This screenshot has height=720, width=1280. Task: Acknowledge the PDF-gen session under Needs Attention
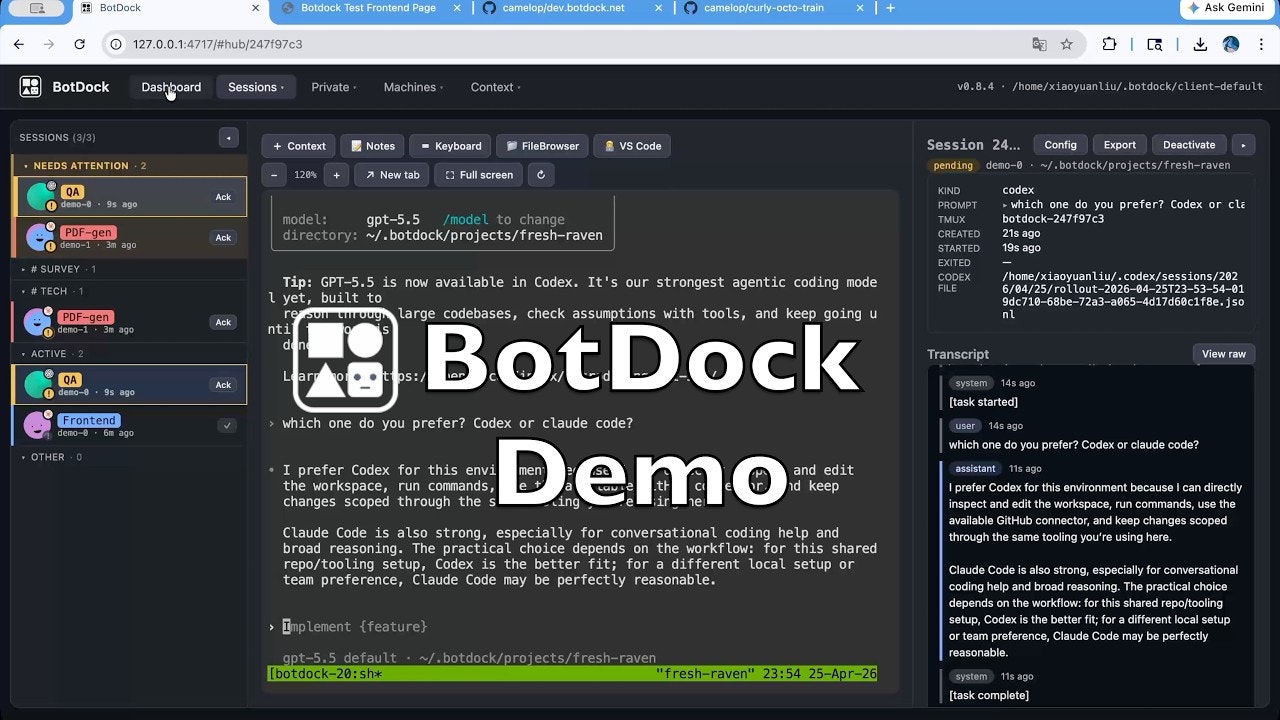[x=223, y=238]
